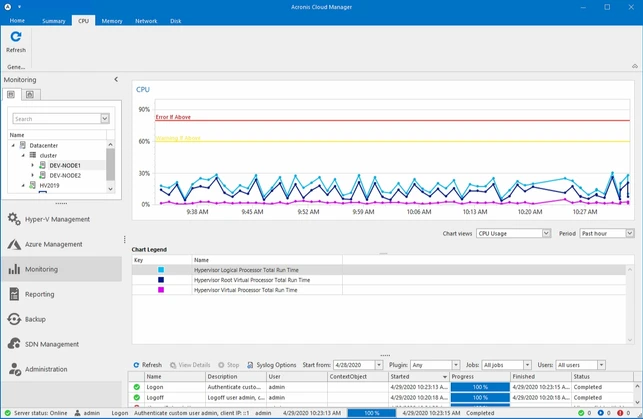This screenshot has height=419, width=643.
Task: Open the Plugin Any dropdown
Action: pos(456,365)
